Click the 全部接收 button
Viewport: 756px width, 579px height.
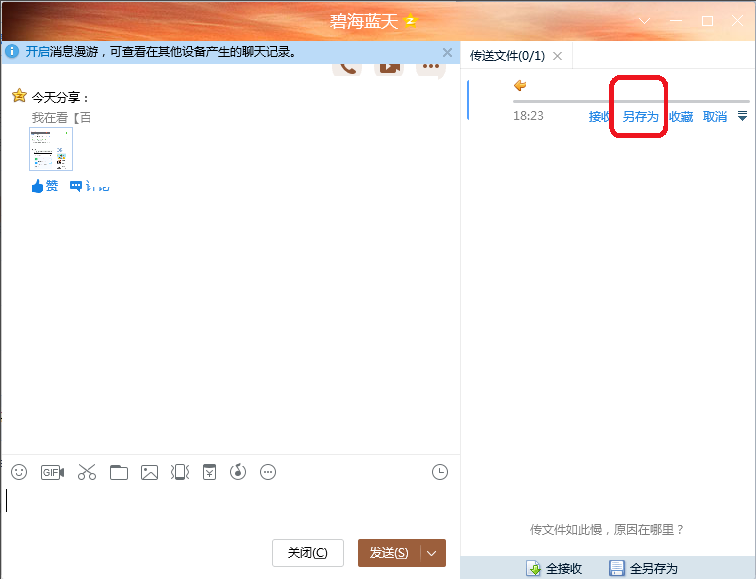coord(555,568)
